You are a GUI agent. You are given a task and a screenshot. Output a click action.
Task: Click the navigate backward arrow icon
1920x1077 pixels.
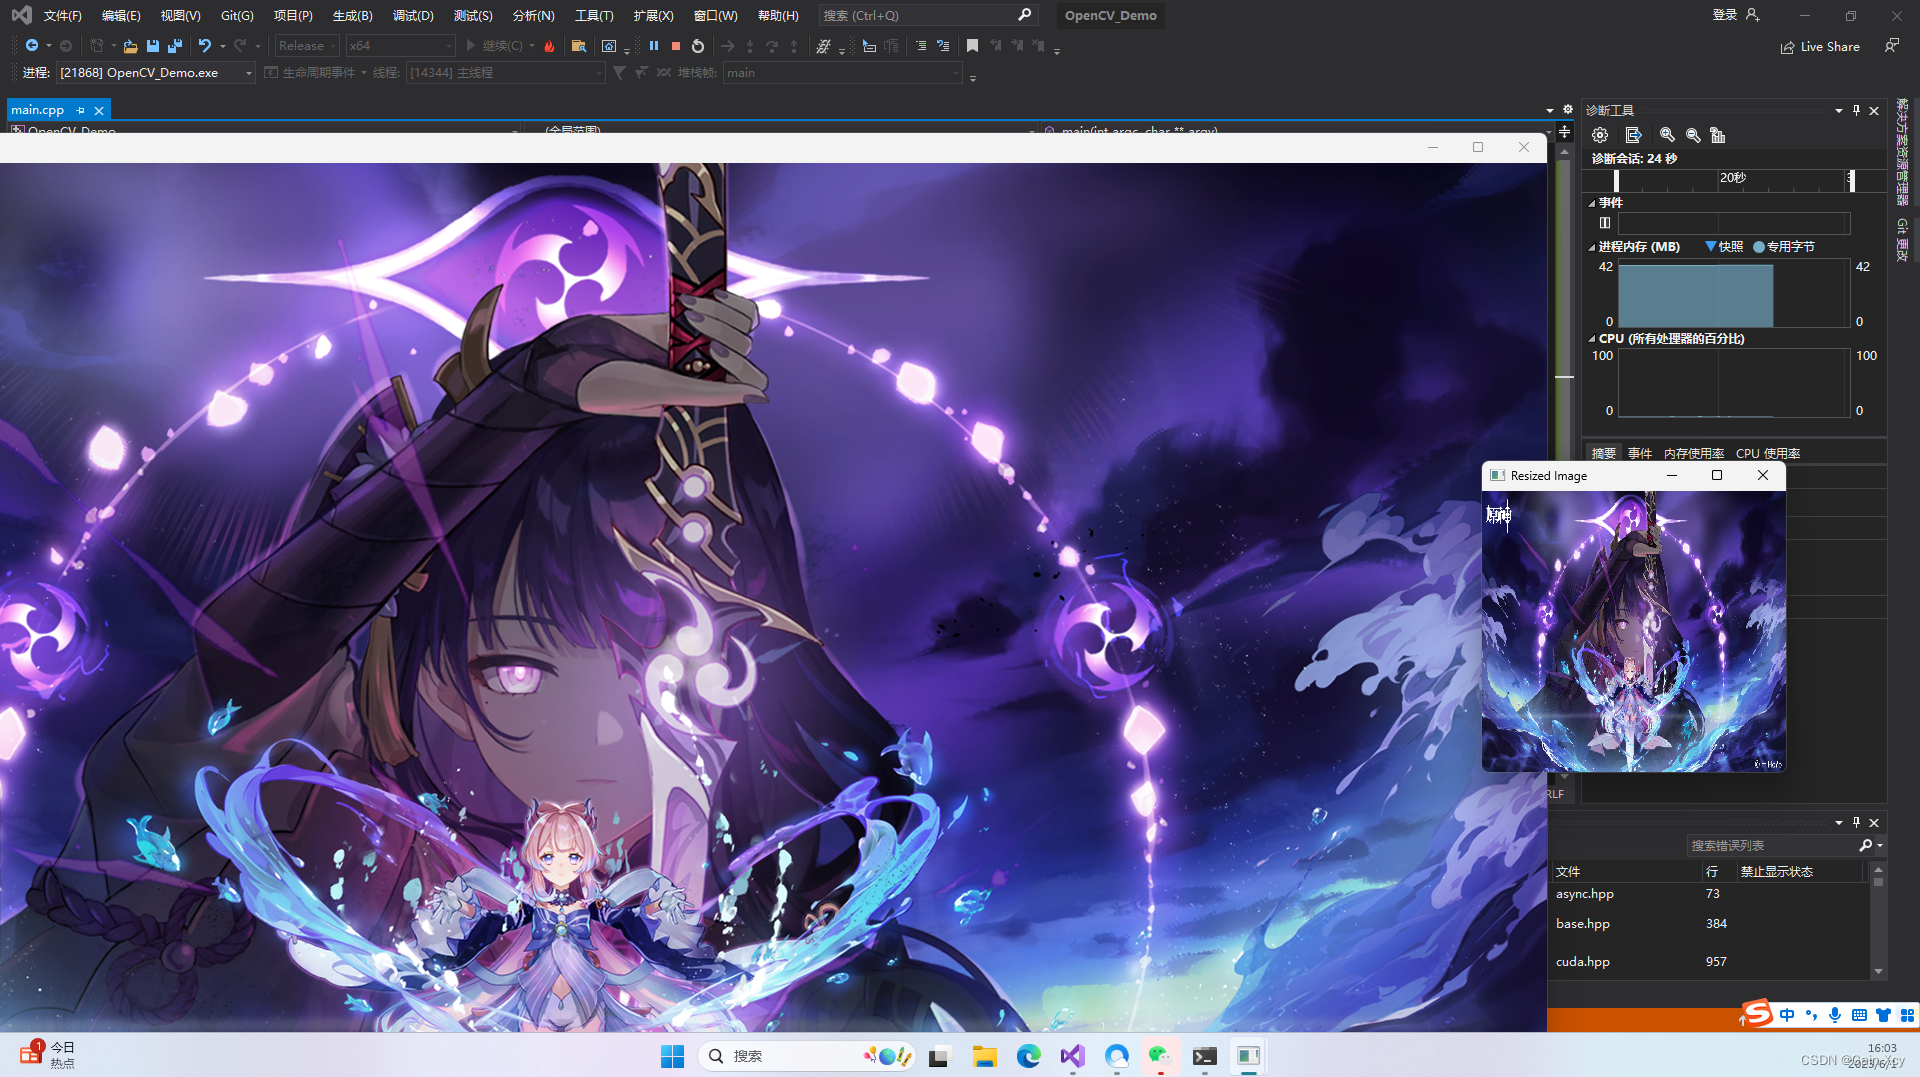coord(32,46)
